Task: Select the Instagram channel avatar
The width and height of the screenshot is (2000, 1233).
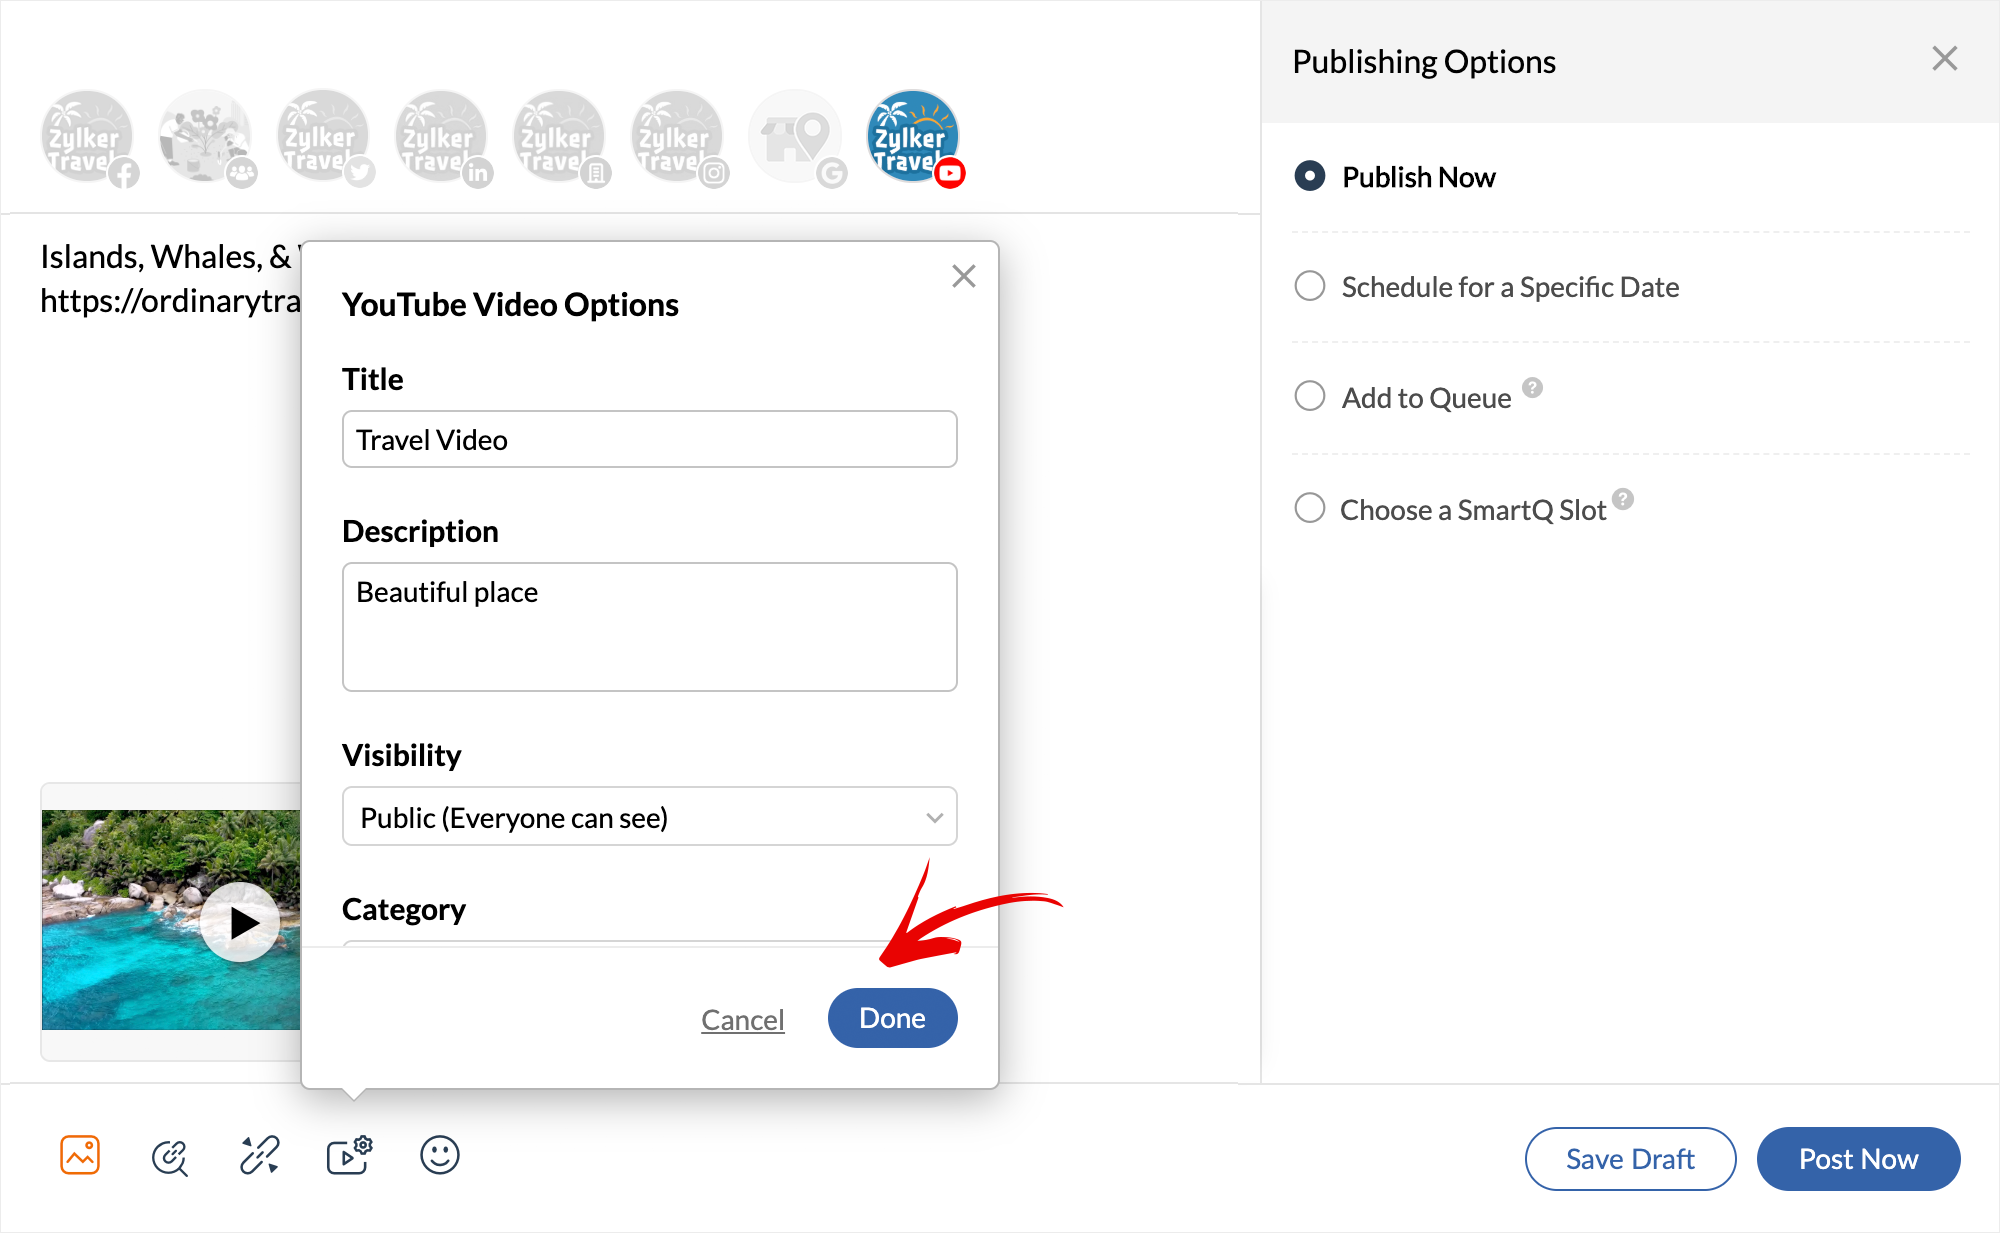Action: (x=678, y=138)
